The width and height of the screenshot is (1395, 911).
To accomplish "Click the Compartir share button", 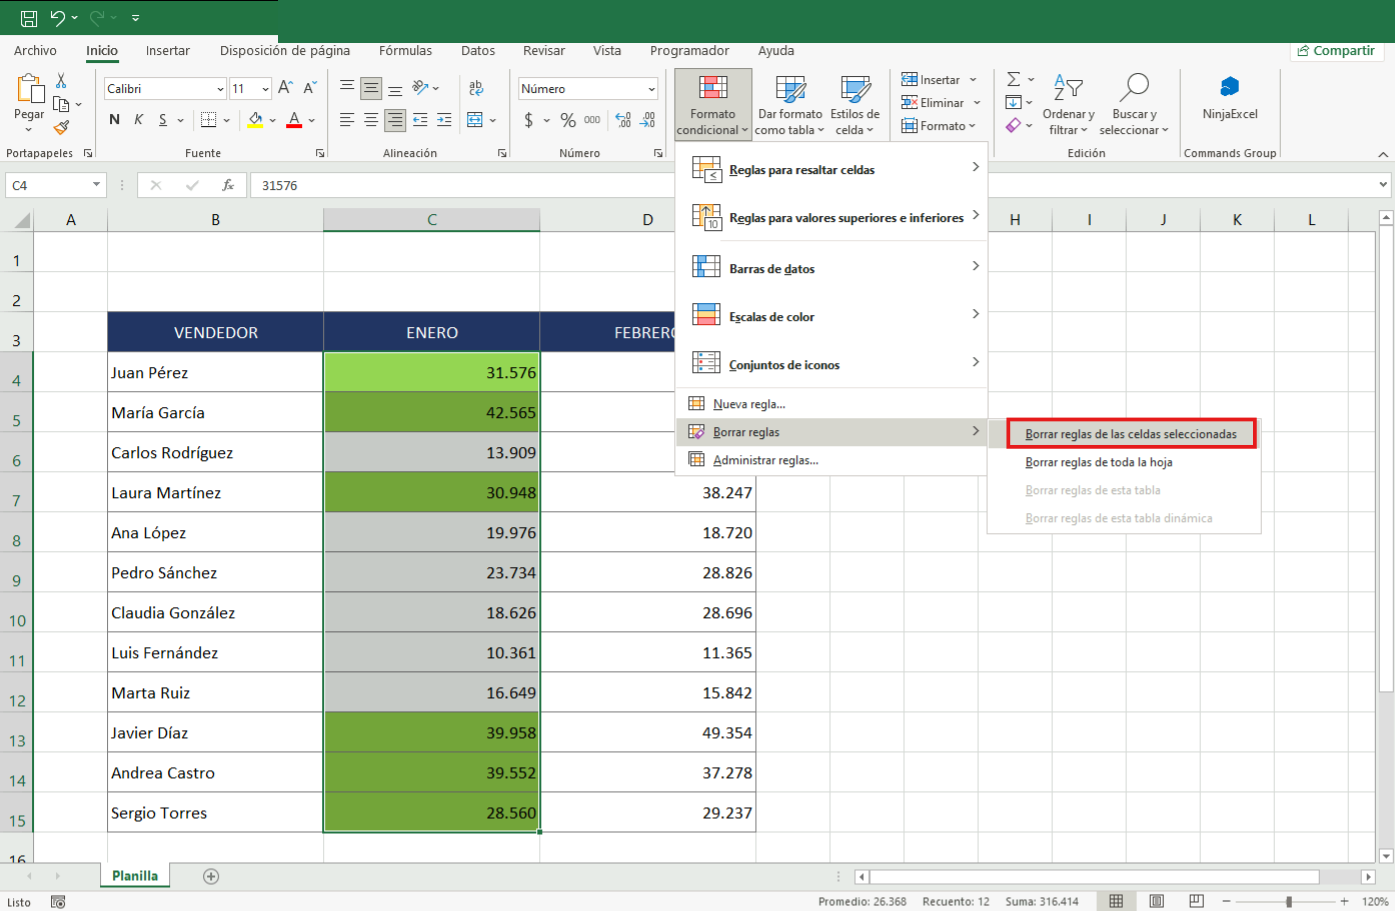I will coord(1335,51).
